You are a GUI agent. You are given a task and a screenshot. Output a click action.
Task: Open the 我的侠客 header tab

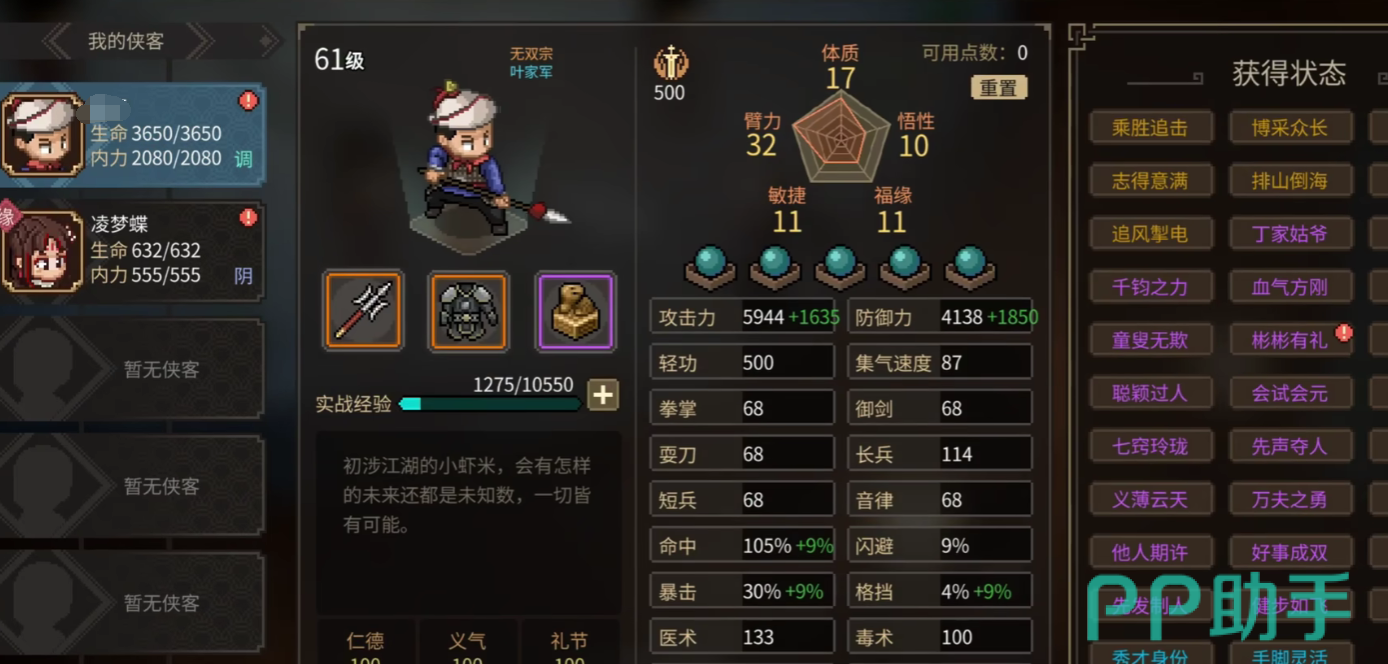[126, 42]
